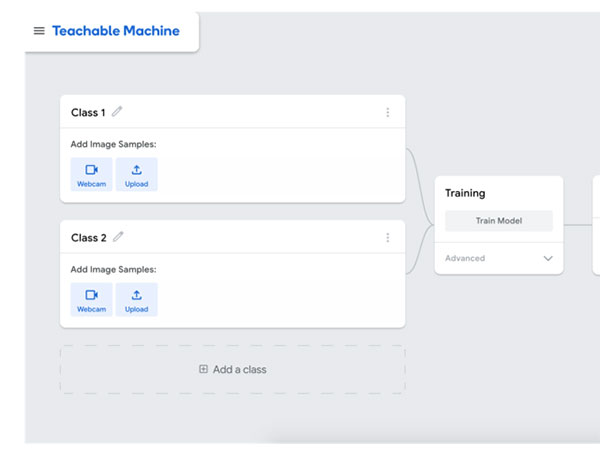Open the three-dot options menu for Class 1
This screenshot has height=450, width=600.
click(x=388, y=112)
